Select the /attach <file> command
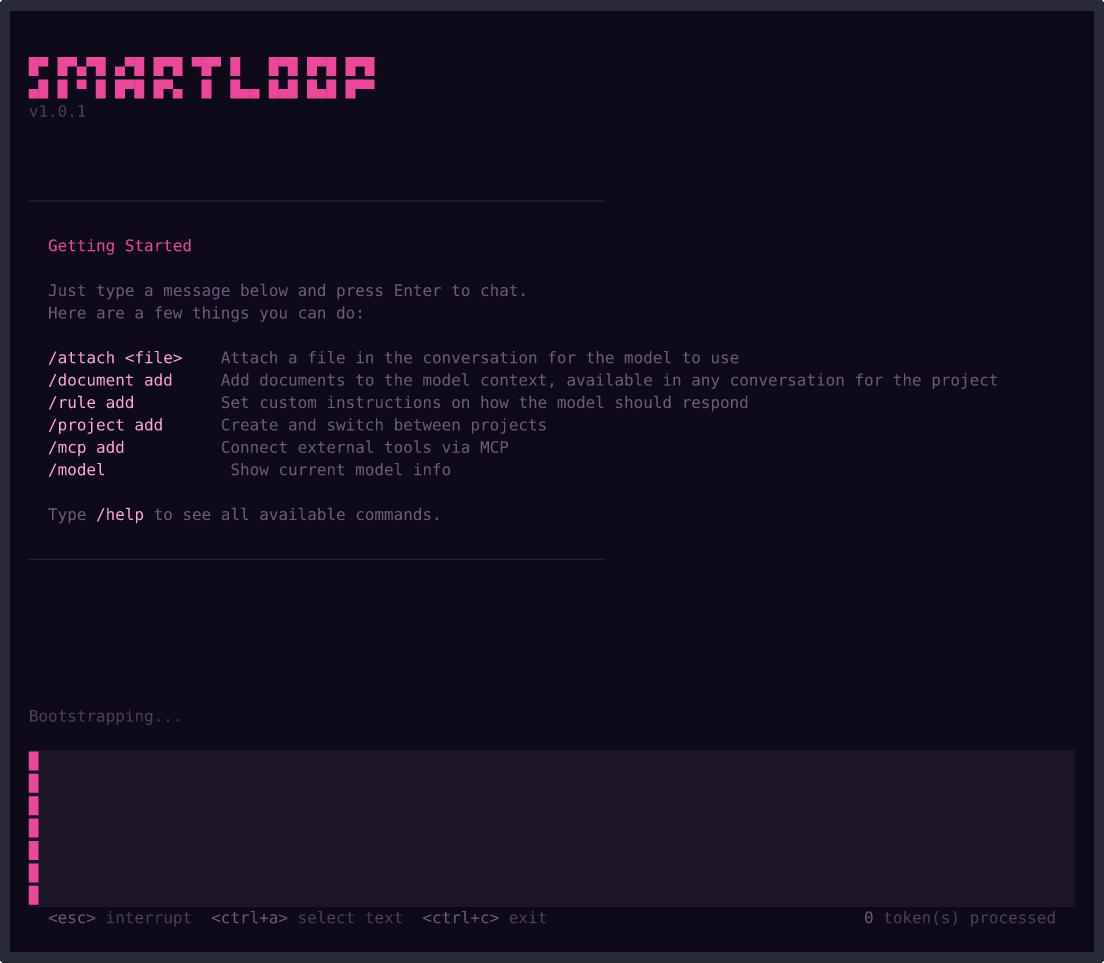The width and height of the screenshot is (1104, 963). (x=115, y=357)
